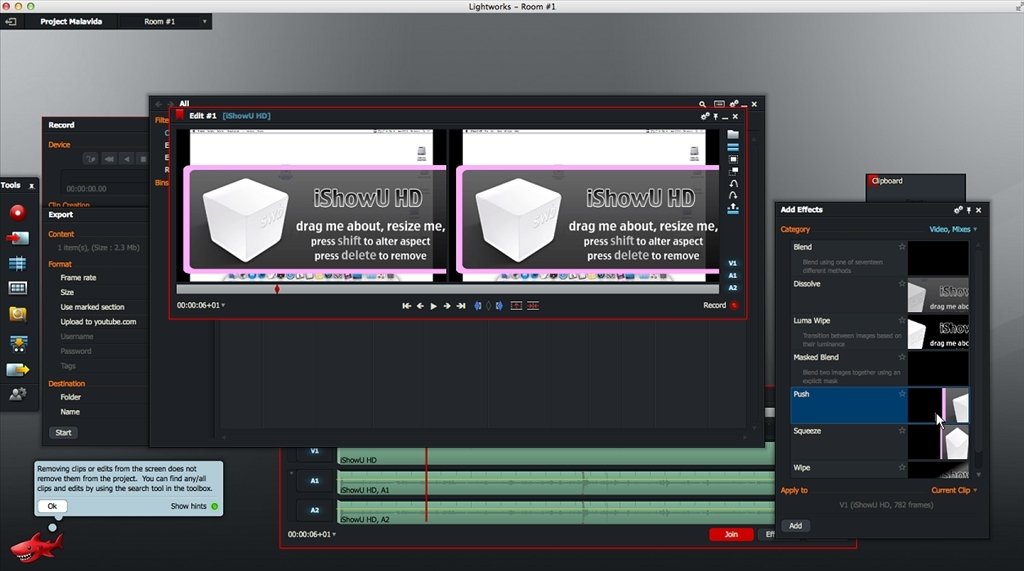
Task: Toggle view mode icon in All bin header
Action: (x=719, y=104)
